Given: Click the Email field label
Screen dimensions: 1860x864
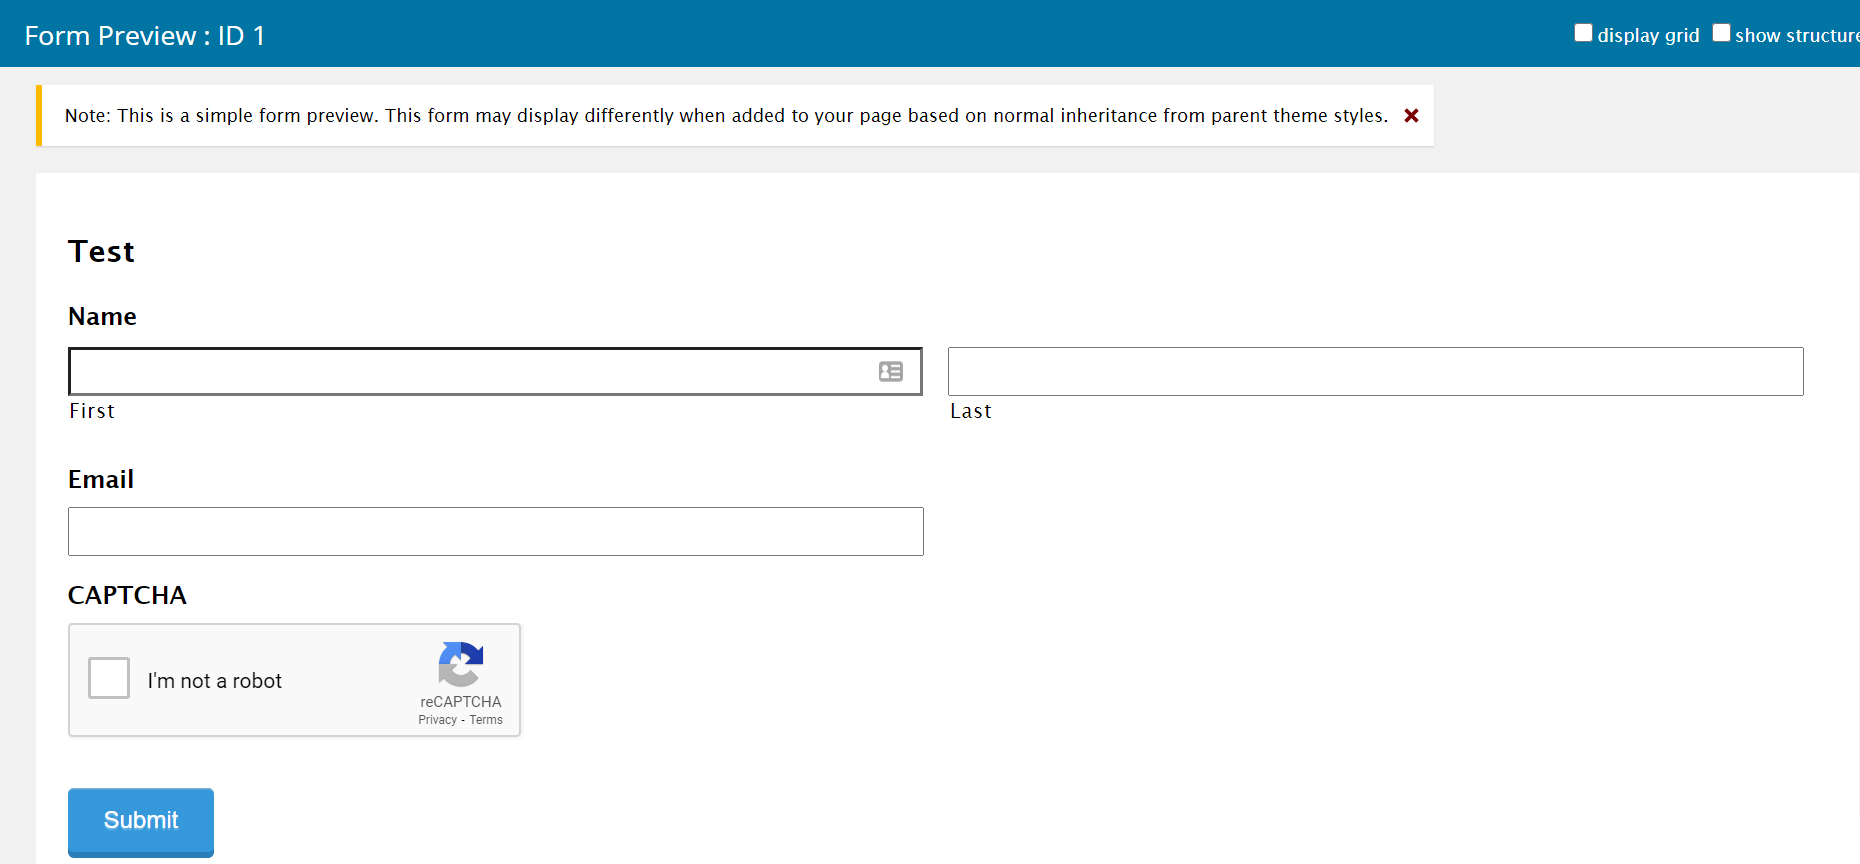Looking at the screenshot, I should click(x=101, y=479).
